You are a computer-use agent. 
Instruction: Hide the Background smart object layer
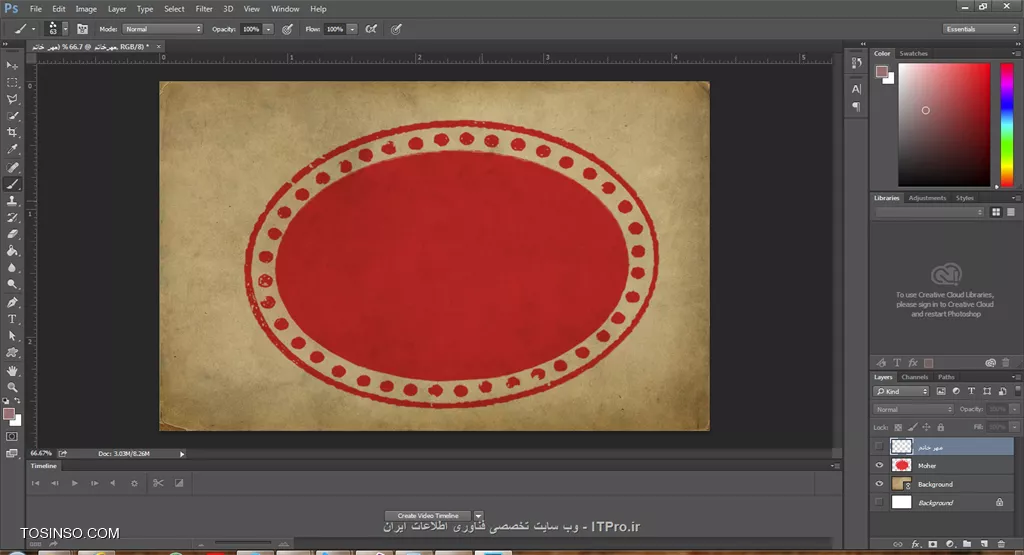[879, 484]
